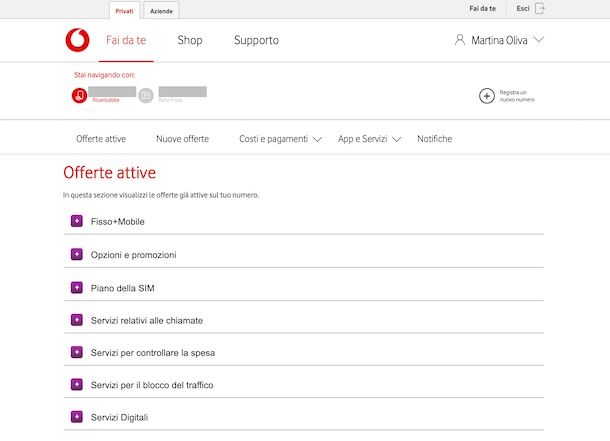Click the plus circle to register a new number
Image resolution: width=610 pixels, height=441 pixels.
pos(487,96)
